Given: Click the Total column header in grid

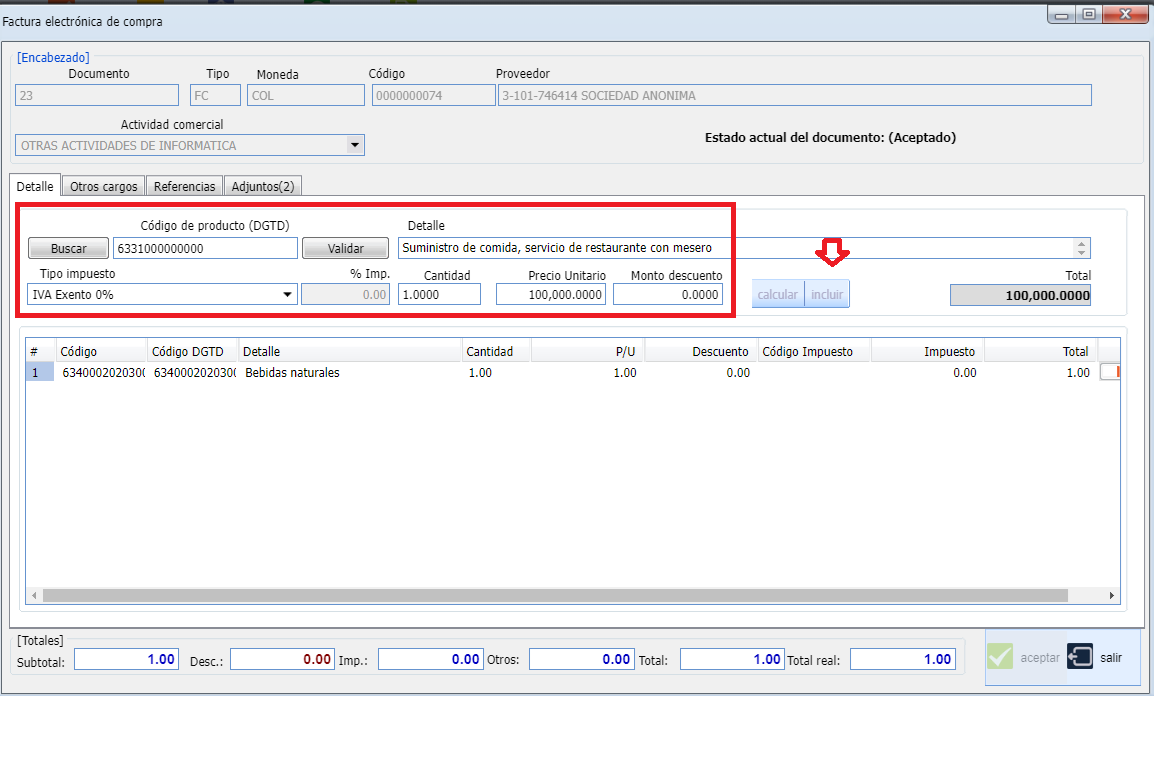Looking at the screenshot, I should [x=1041, y=351].
